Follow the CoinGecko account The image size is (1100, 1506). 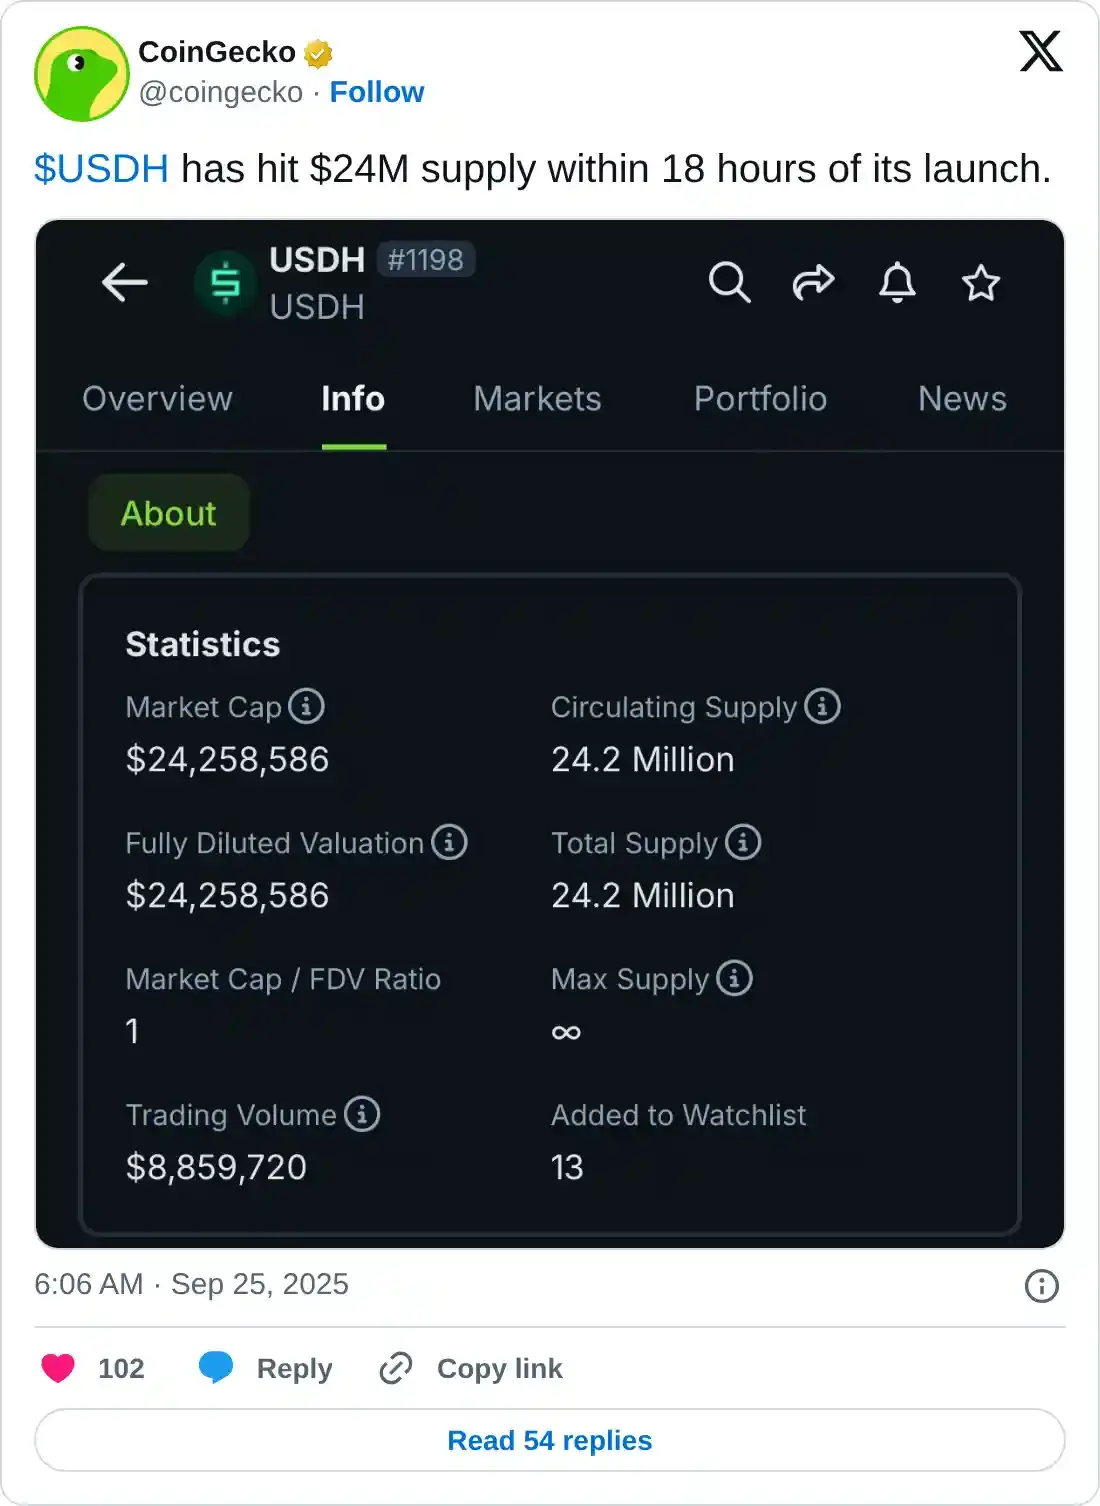376,92
